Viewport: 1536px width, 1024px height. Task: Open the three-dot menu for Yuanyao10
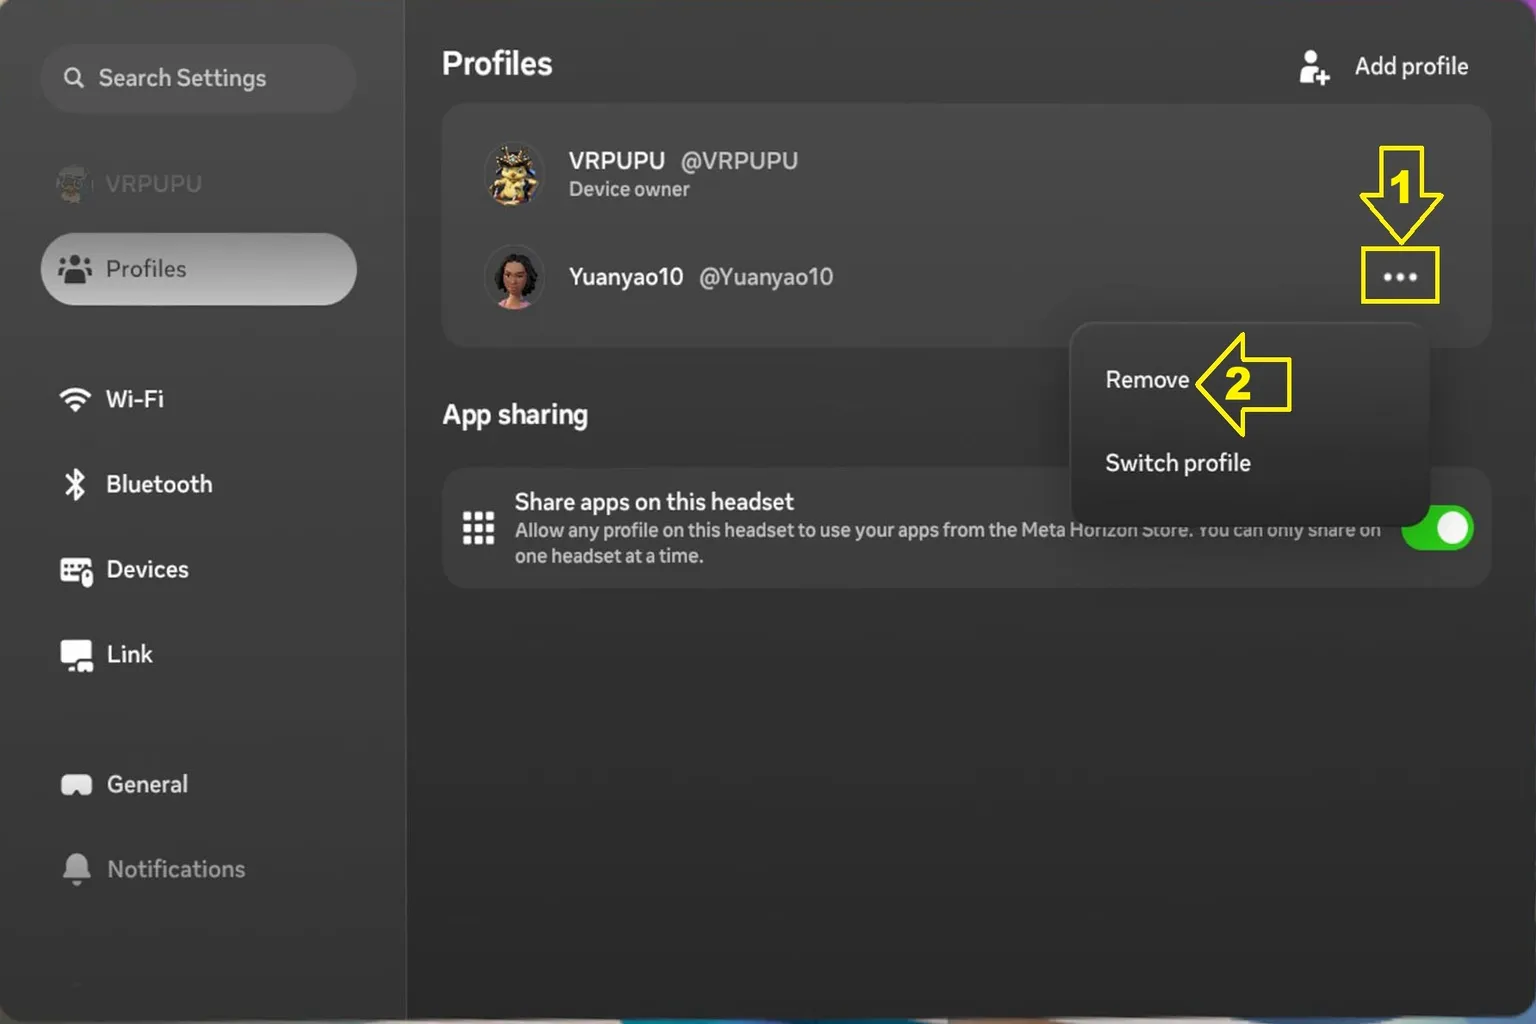[1399, 276]
